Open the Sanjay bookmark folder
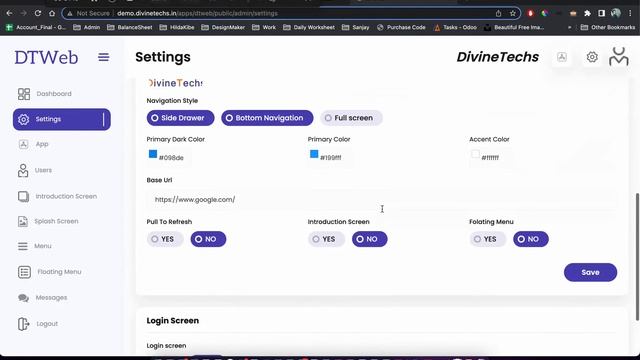Screen dimensions: 640x360 click(x=356, y=27)
